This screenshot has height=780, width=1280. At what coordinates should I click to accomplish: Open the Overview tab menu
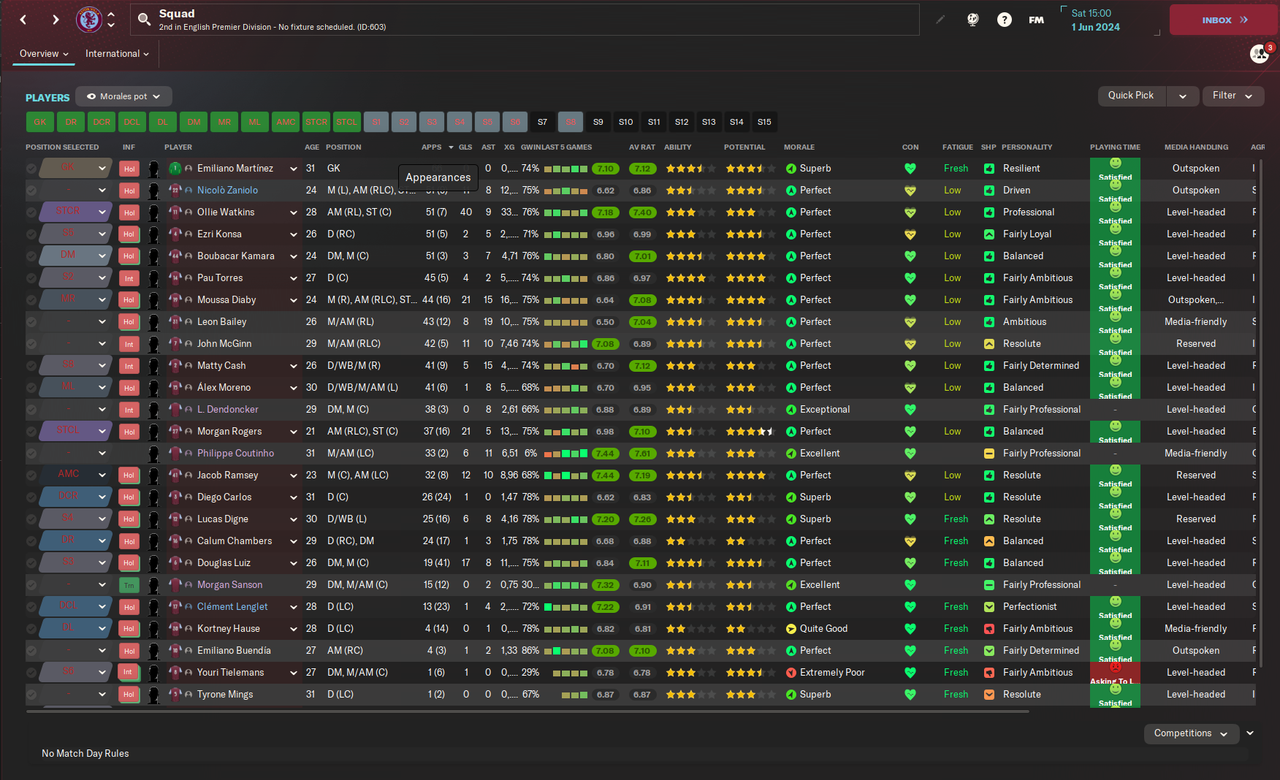44,54
